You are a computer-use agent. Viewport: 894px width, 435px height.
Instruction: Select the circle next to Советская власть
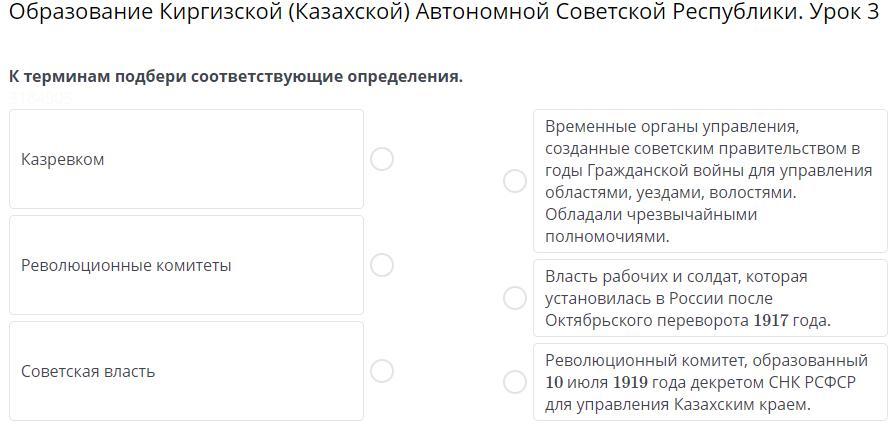pos(382,371)
